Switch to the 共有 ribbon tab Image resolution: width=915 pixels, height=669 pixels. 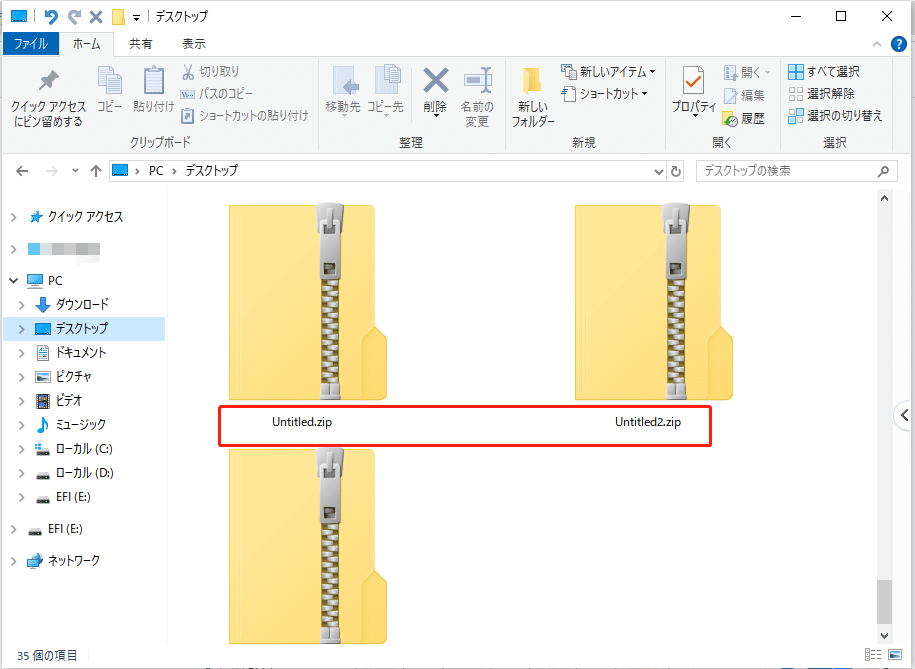click(x=141, y=44)
